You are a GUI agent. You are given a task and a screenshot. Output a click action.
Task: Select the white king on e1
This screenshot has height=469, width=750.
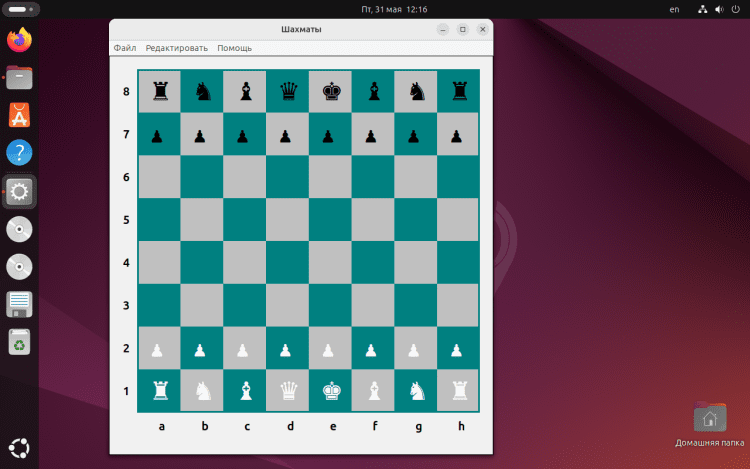[x=331, y=391]
